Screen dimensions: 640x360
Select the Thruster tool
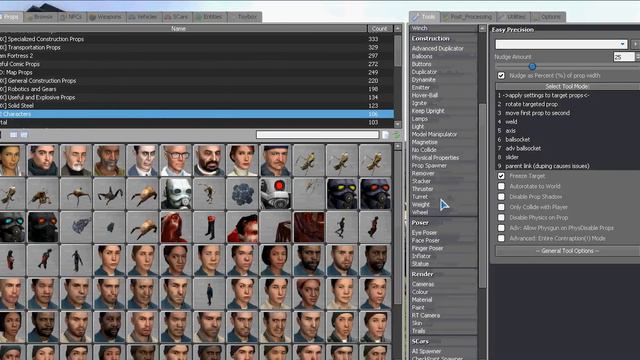click(x=422, y=189)
